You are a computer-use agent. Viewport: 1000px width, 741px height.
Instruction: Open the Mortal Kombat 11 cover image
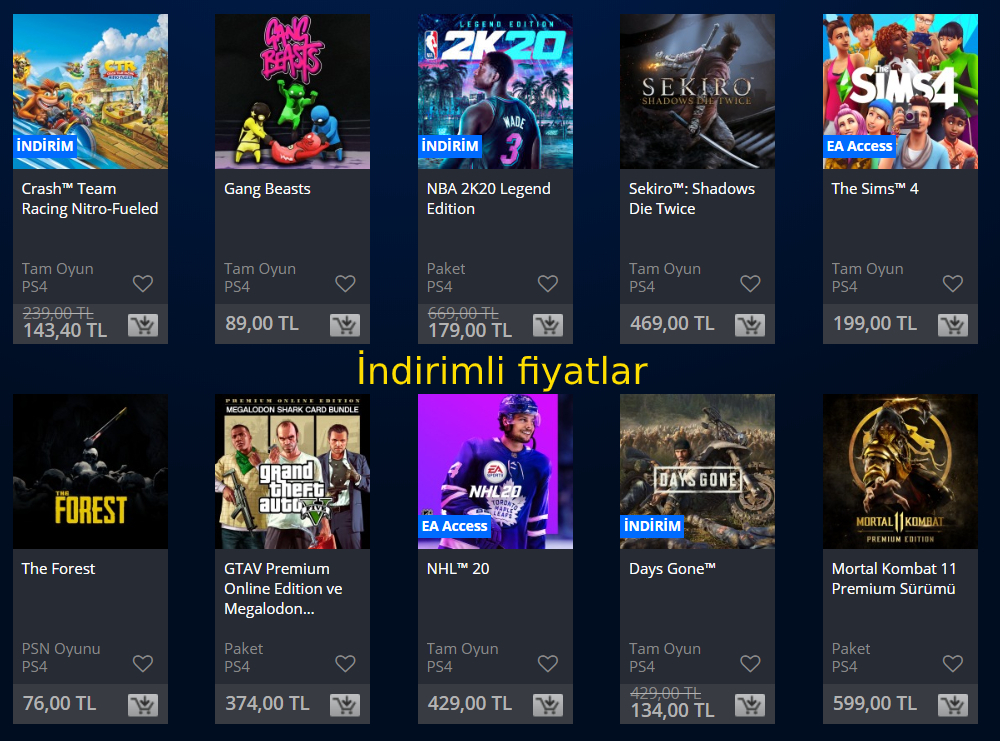coord(900,471)
